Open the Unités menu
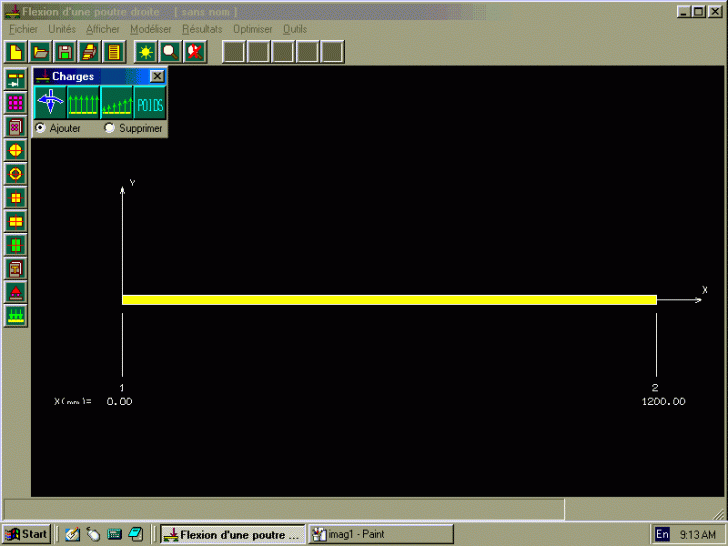Image resolution: width=728 pixels, height=546 pixels. 62,29
